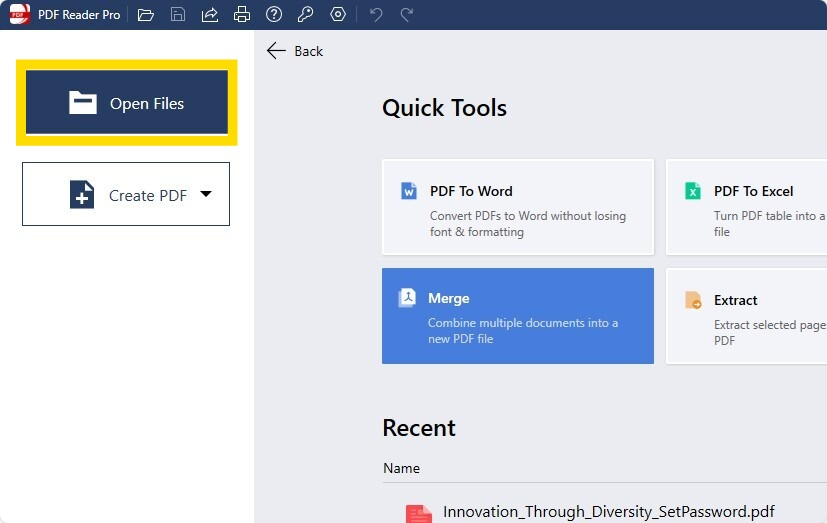
Task: Expand the Create PDF dropdown arrow
Action: pyautogui.click(x=206, y=194)
